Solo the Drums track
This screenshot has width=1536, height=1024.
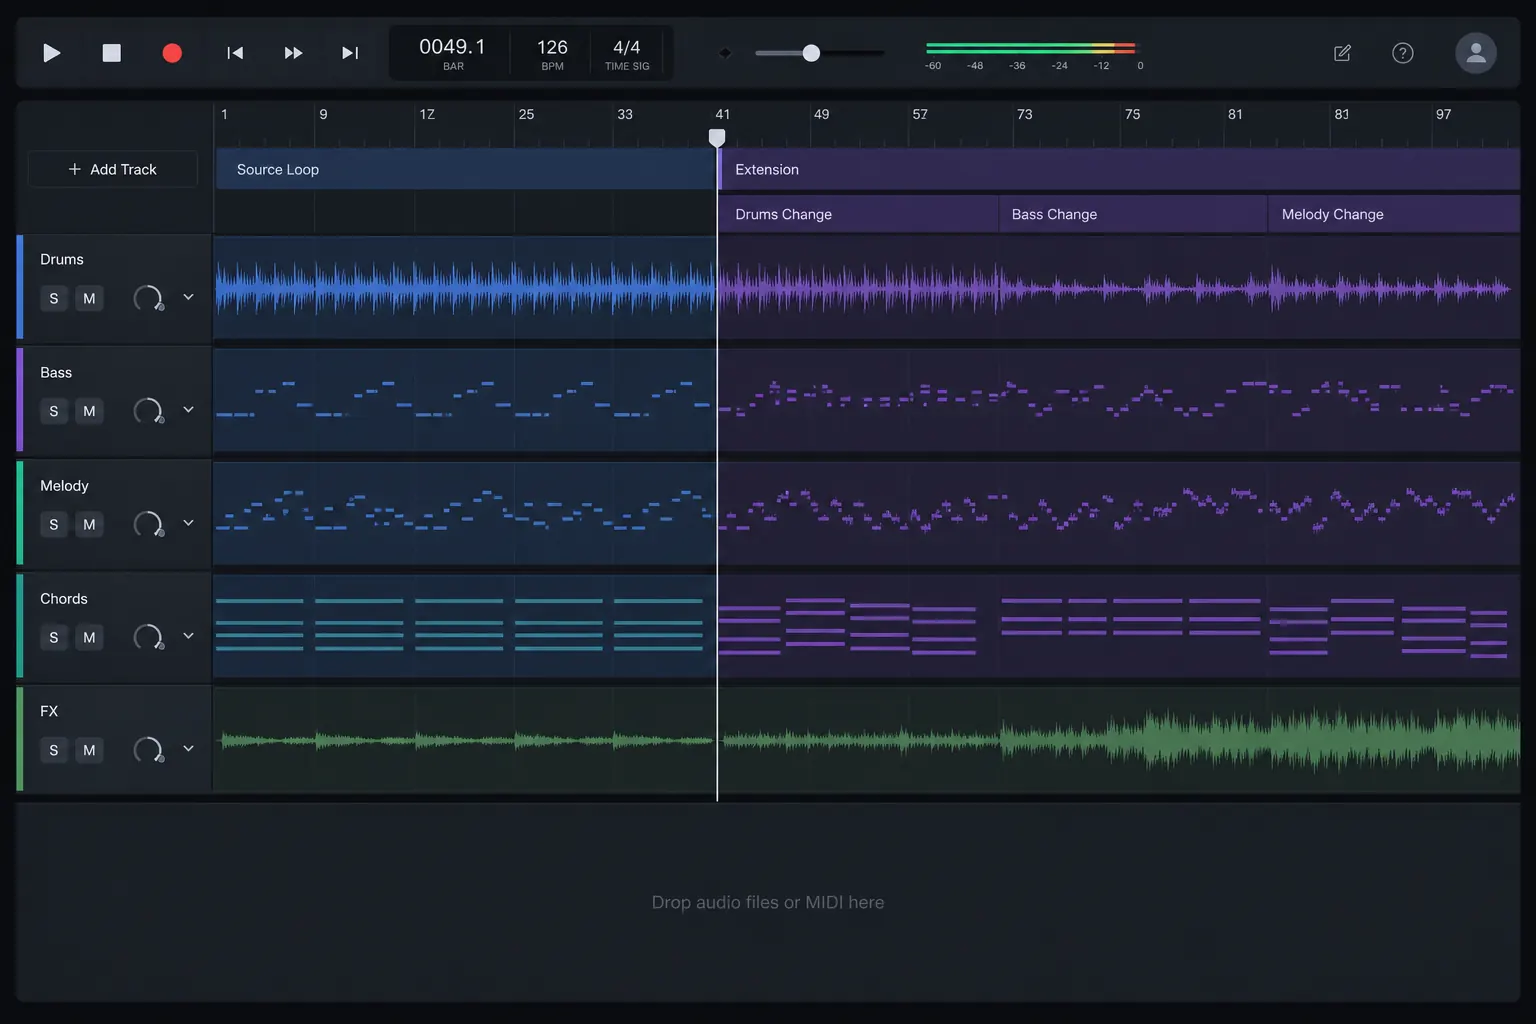(54, 298)
